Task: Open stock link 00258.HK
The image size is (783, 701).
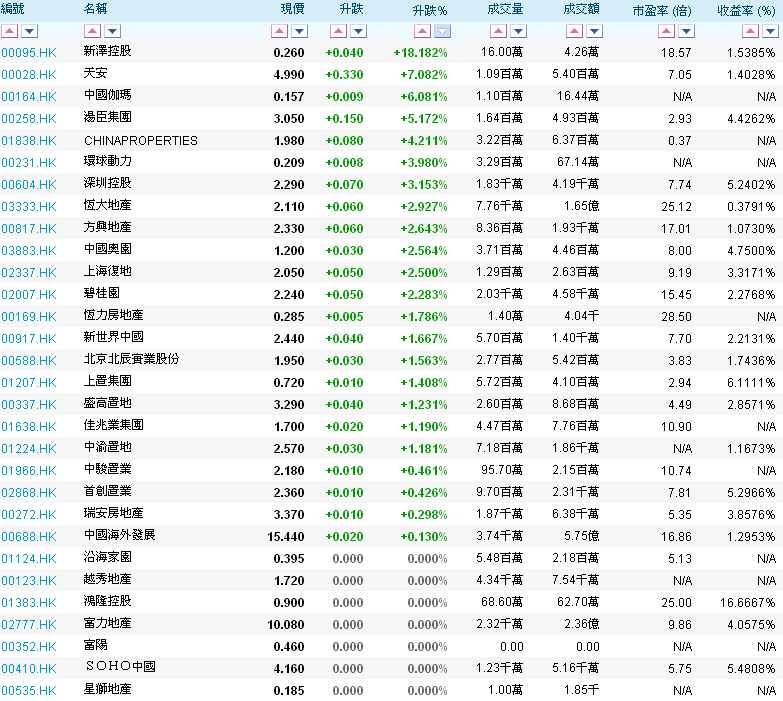Action: (29, 119)
